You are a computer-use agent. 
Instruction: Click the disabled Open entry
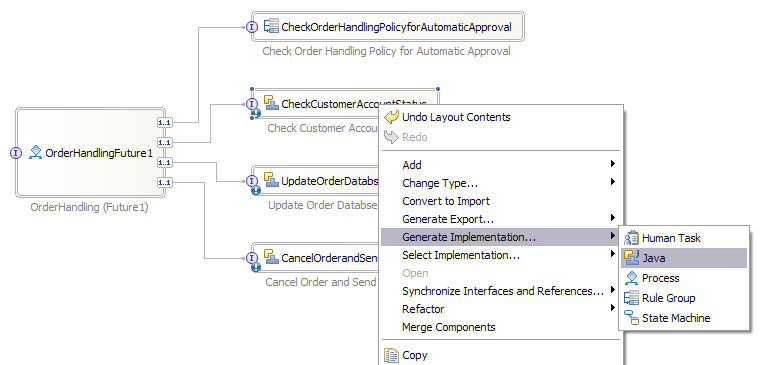(x=500, y=273)
